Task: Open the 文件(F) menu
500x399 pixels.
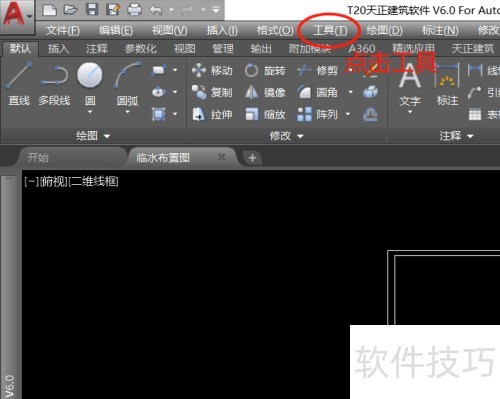Action: [x=63, y=31]
